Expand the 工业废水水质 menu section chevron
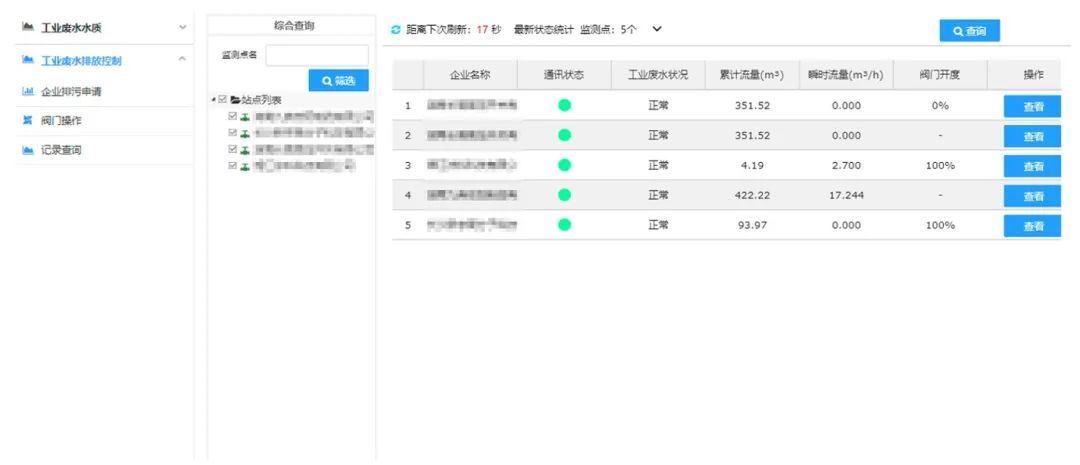The width and height of the screenshot is (1080, 465). [182, 27]
